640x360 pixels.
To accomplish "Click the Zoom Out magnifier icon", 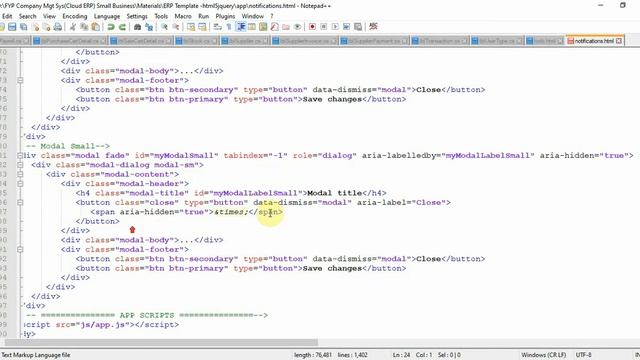I will (x=176, y=27).
